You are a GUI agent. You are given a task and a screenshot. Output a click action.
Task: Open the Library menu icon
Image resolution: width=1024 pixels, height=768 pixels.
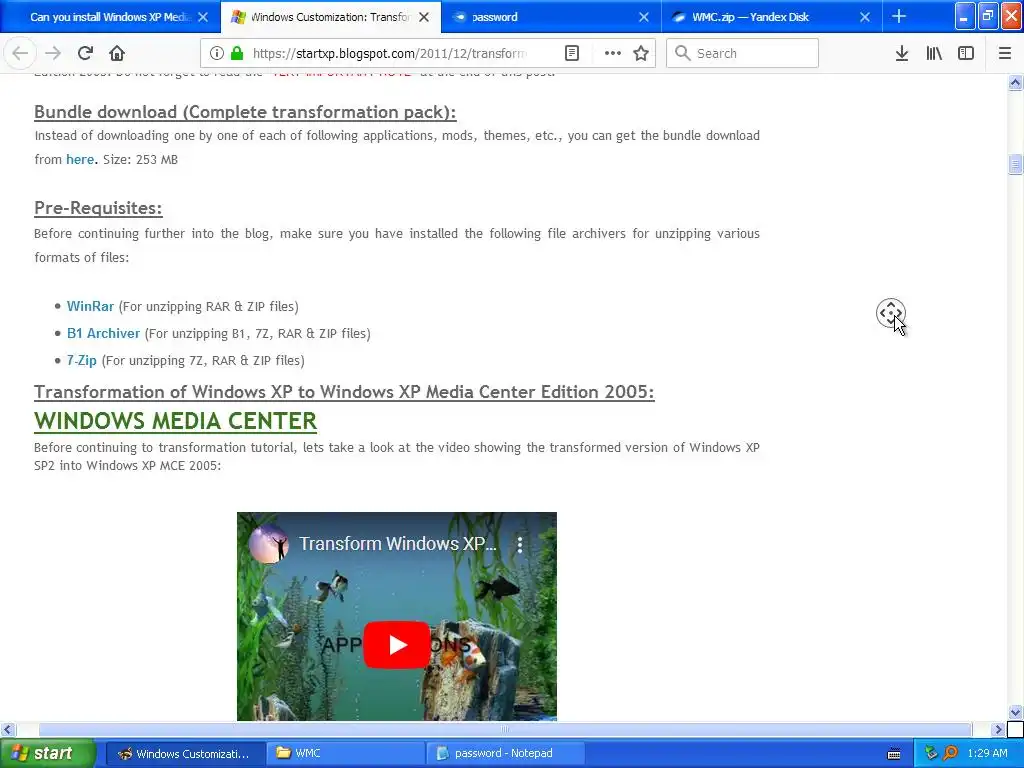tap(934, 53)
